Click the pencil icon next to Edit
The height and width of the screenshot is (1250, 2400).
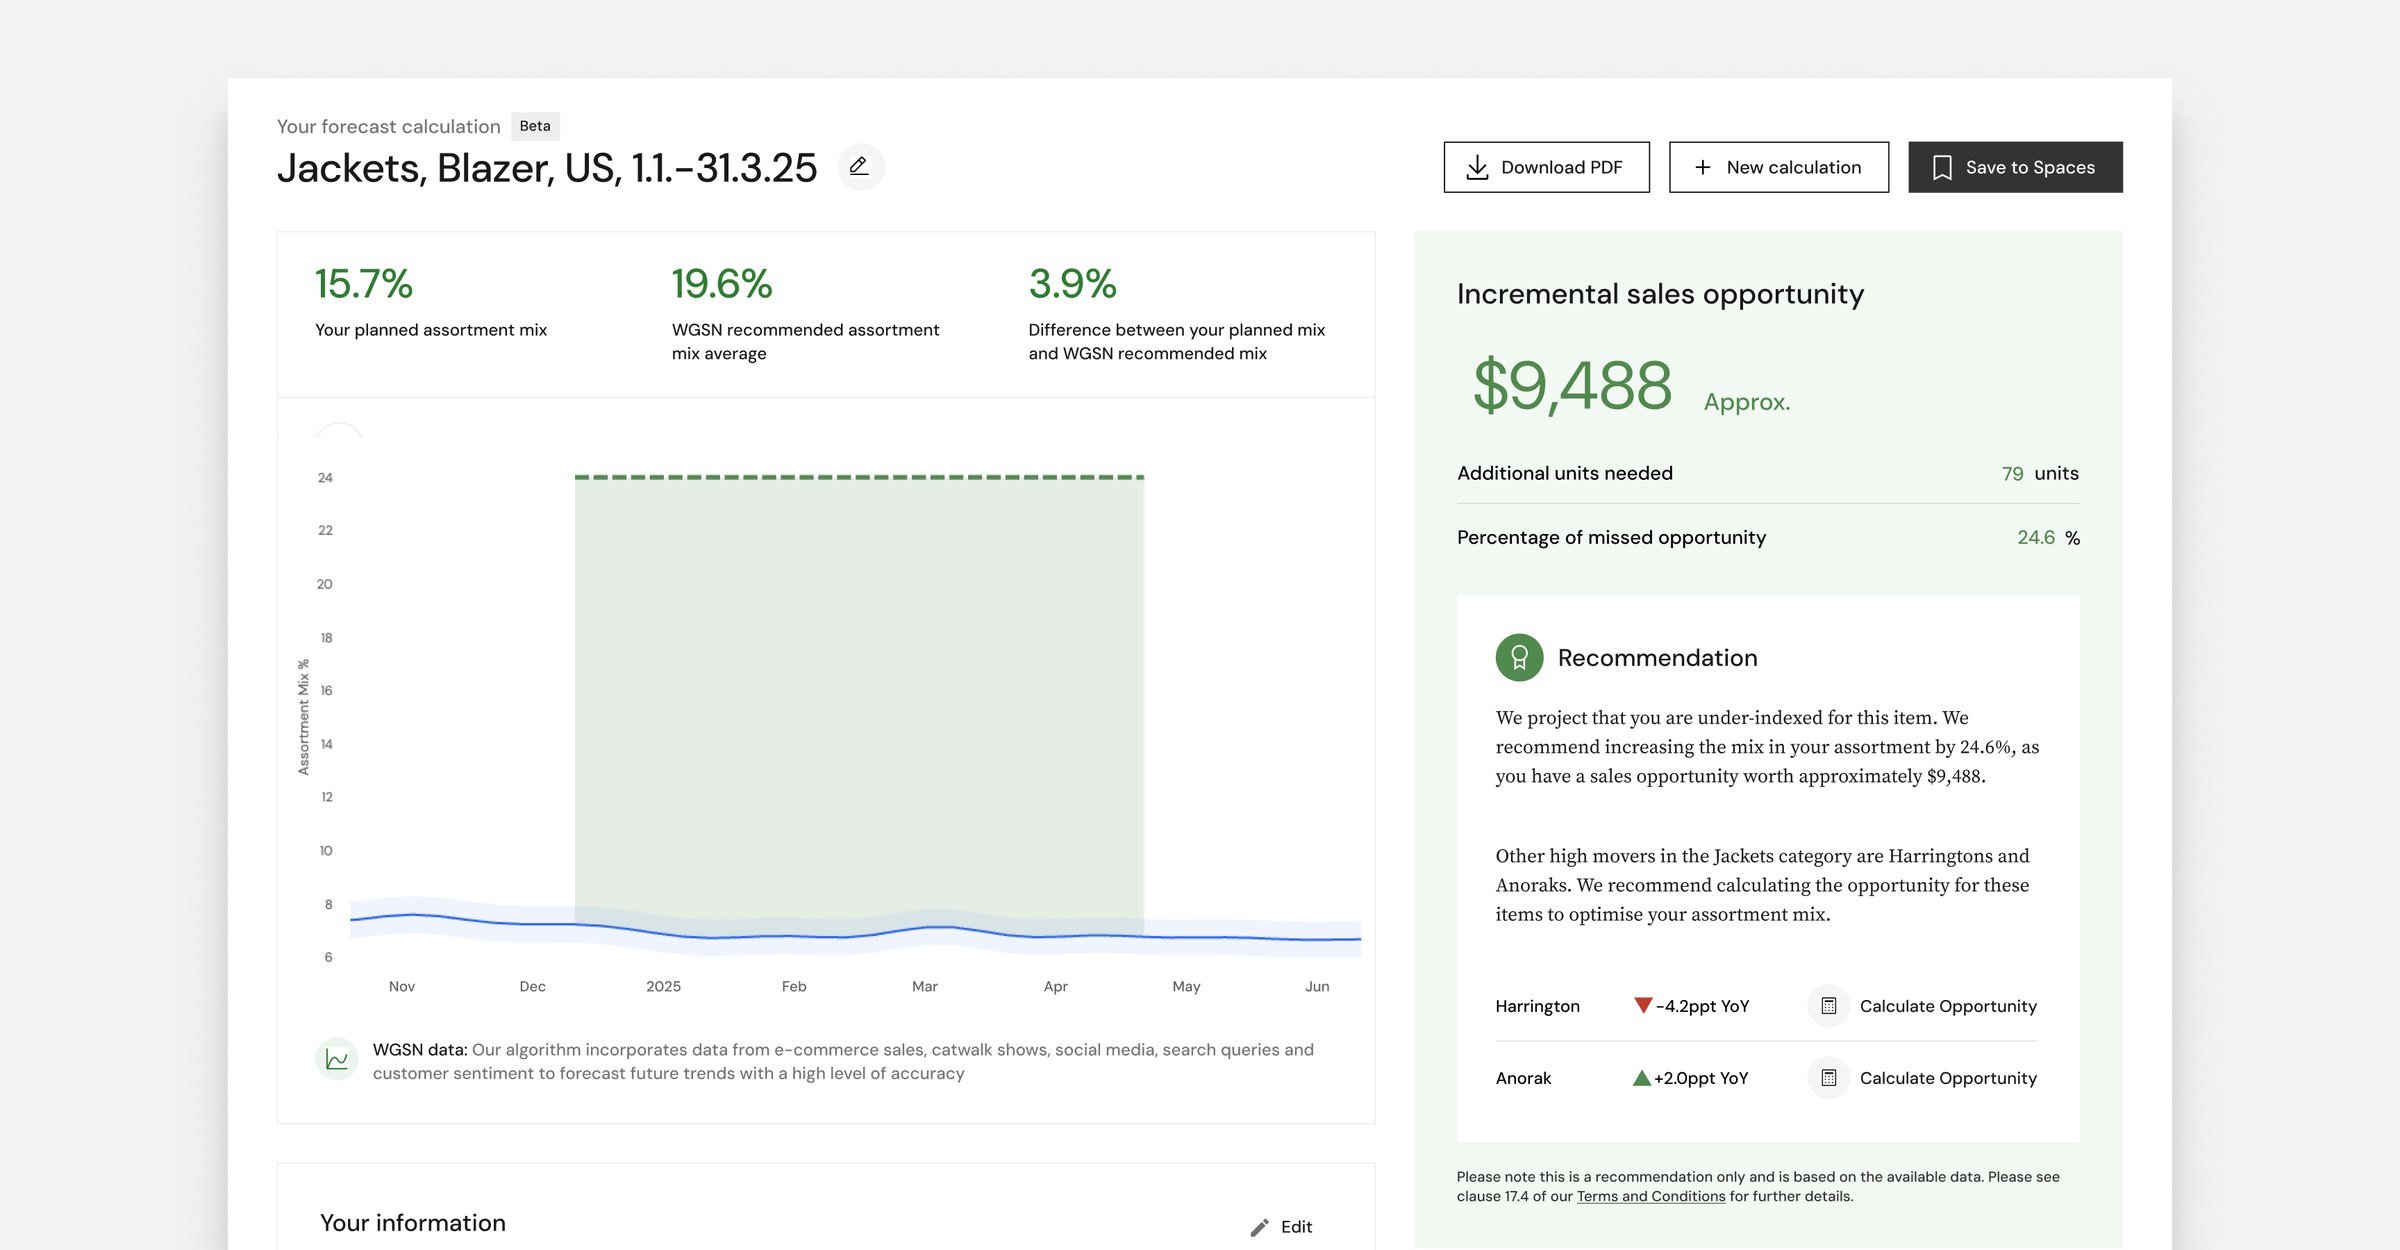point(1259,1228)
